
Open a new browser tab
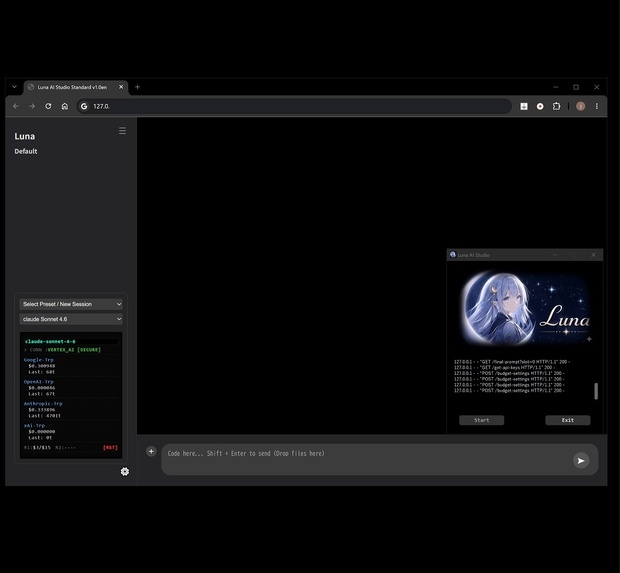point(137,87)
